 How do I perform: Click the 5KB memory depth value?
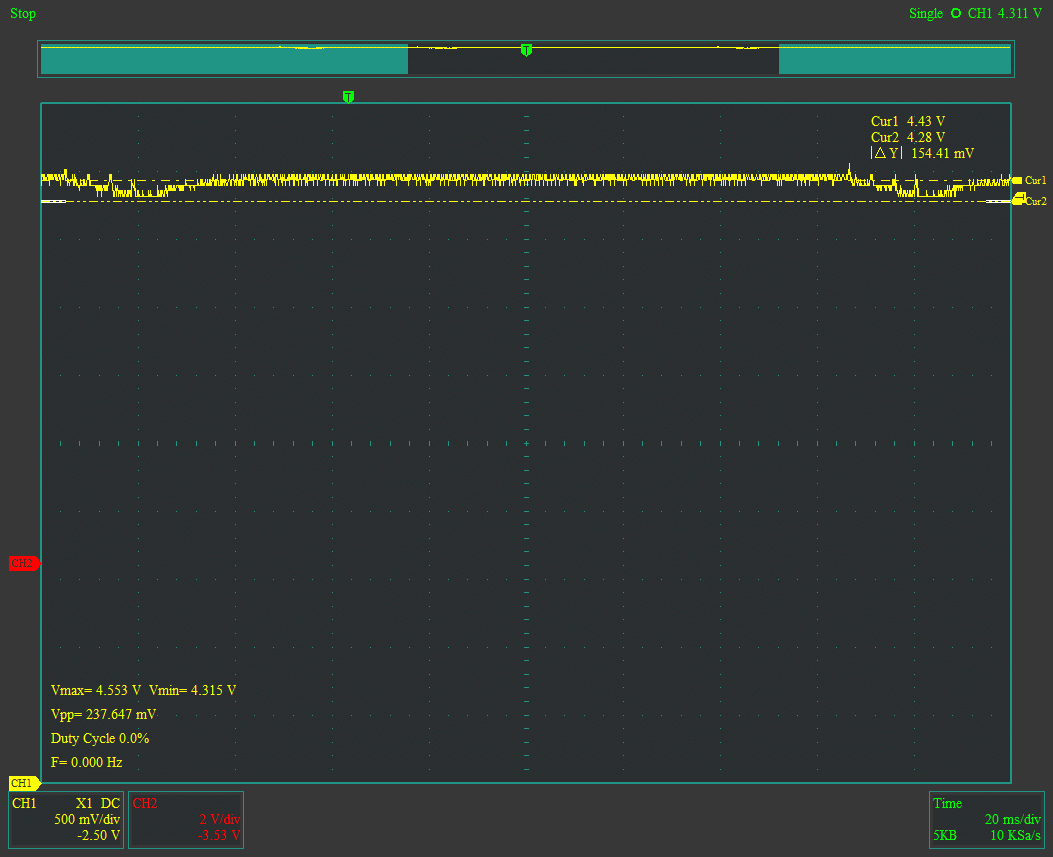(945, 836)
